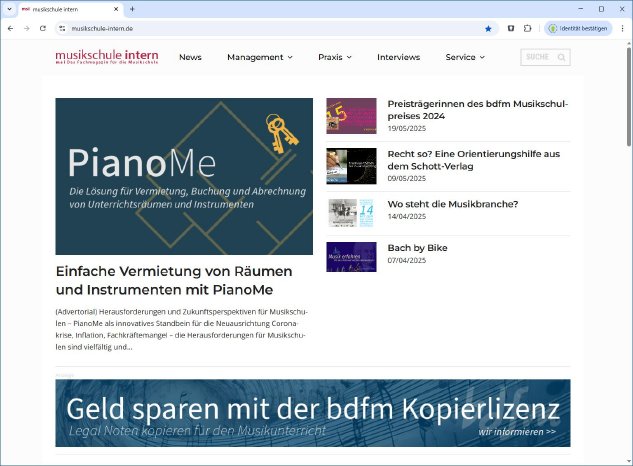633x466 pixels.
Task: Open the Bach by Bike link
Action: pyautogui.click(x=417, y=248)
